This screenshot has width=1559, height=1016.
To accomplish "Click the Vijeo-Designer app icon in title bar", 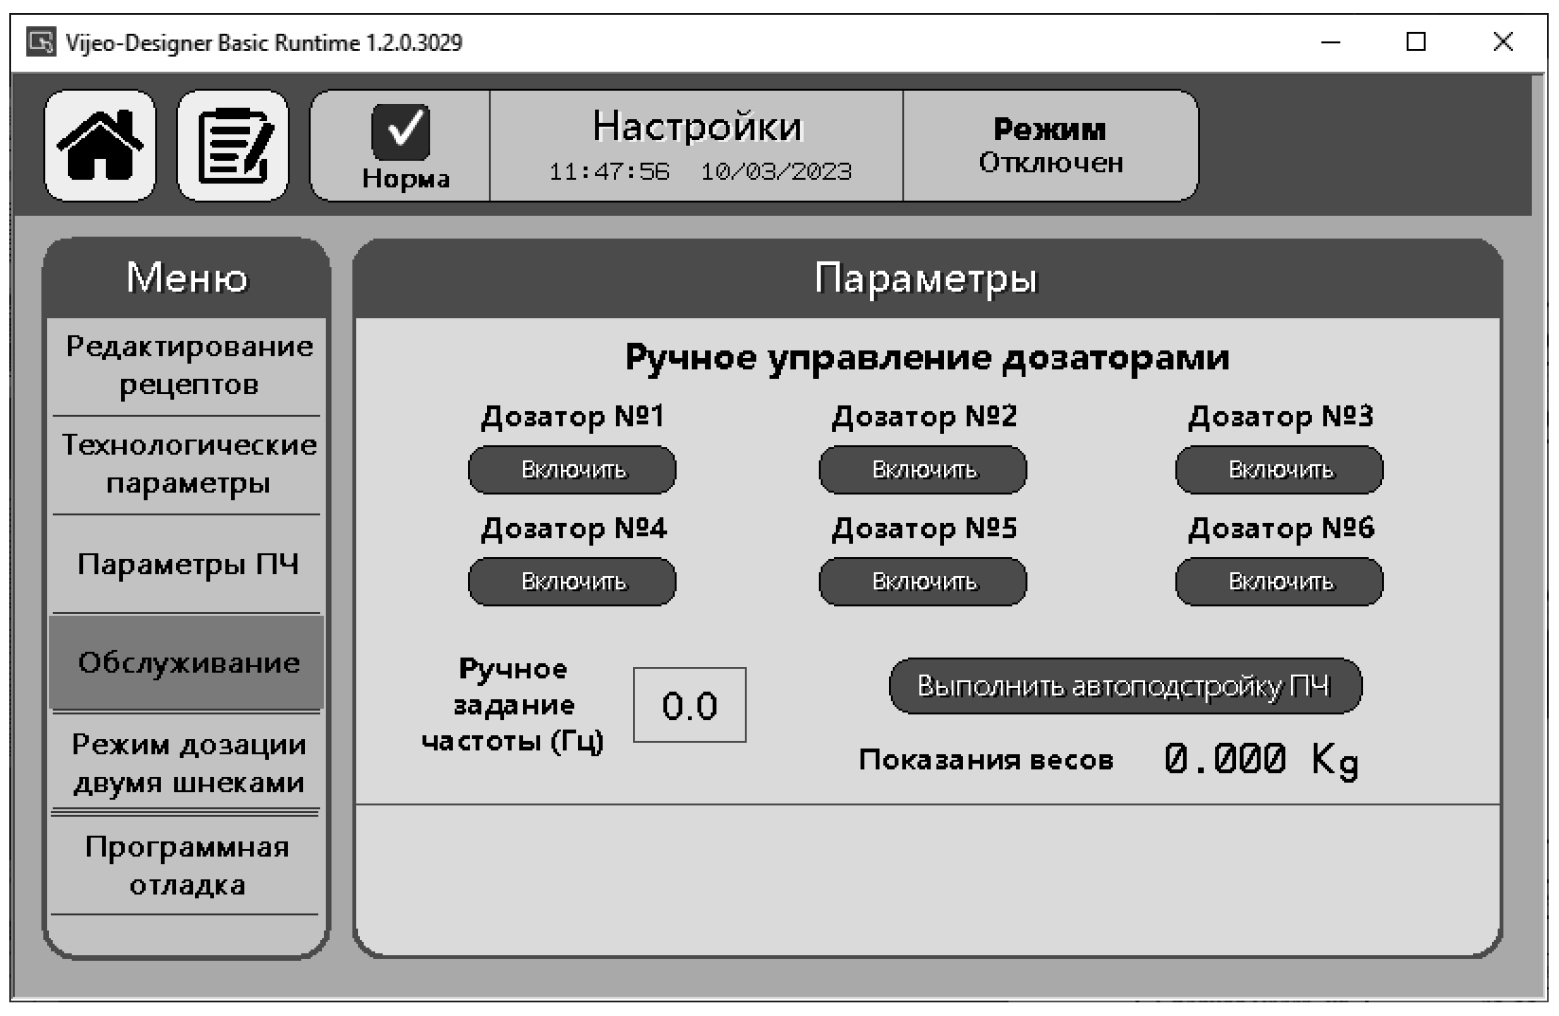I will click(x=41, y=42).
